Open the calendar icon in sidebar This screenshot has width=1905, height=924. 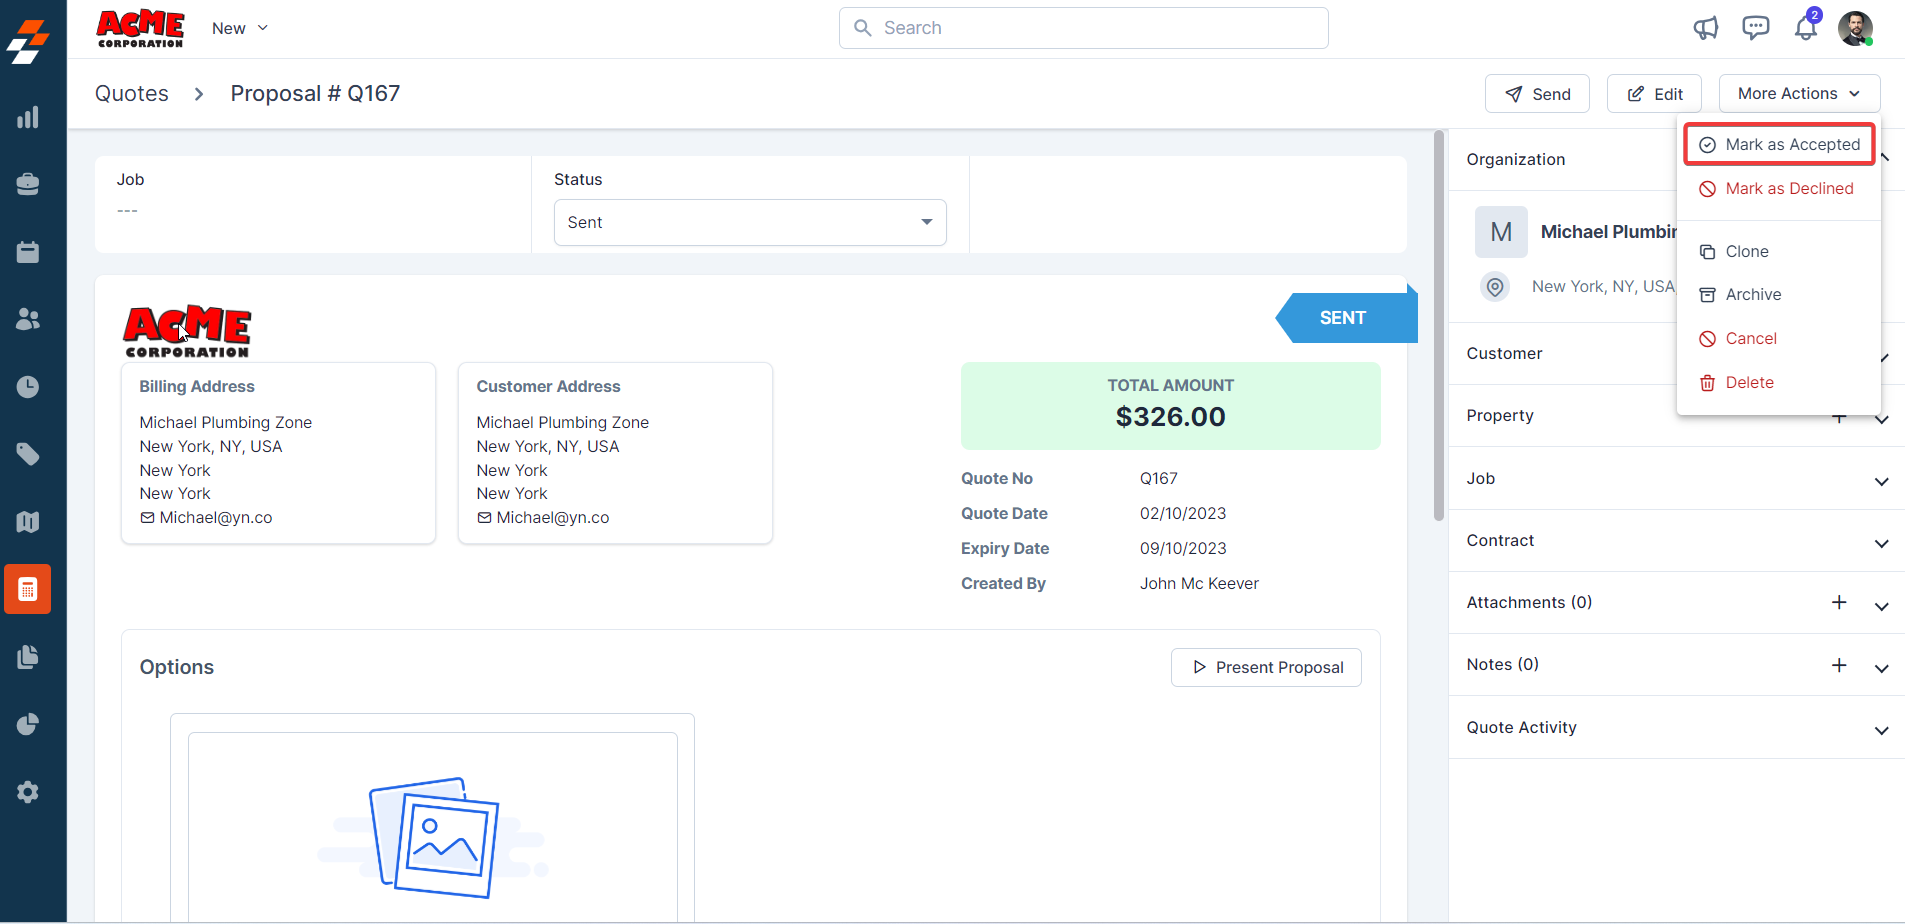pos(28,252)
